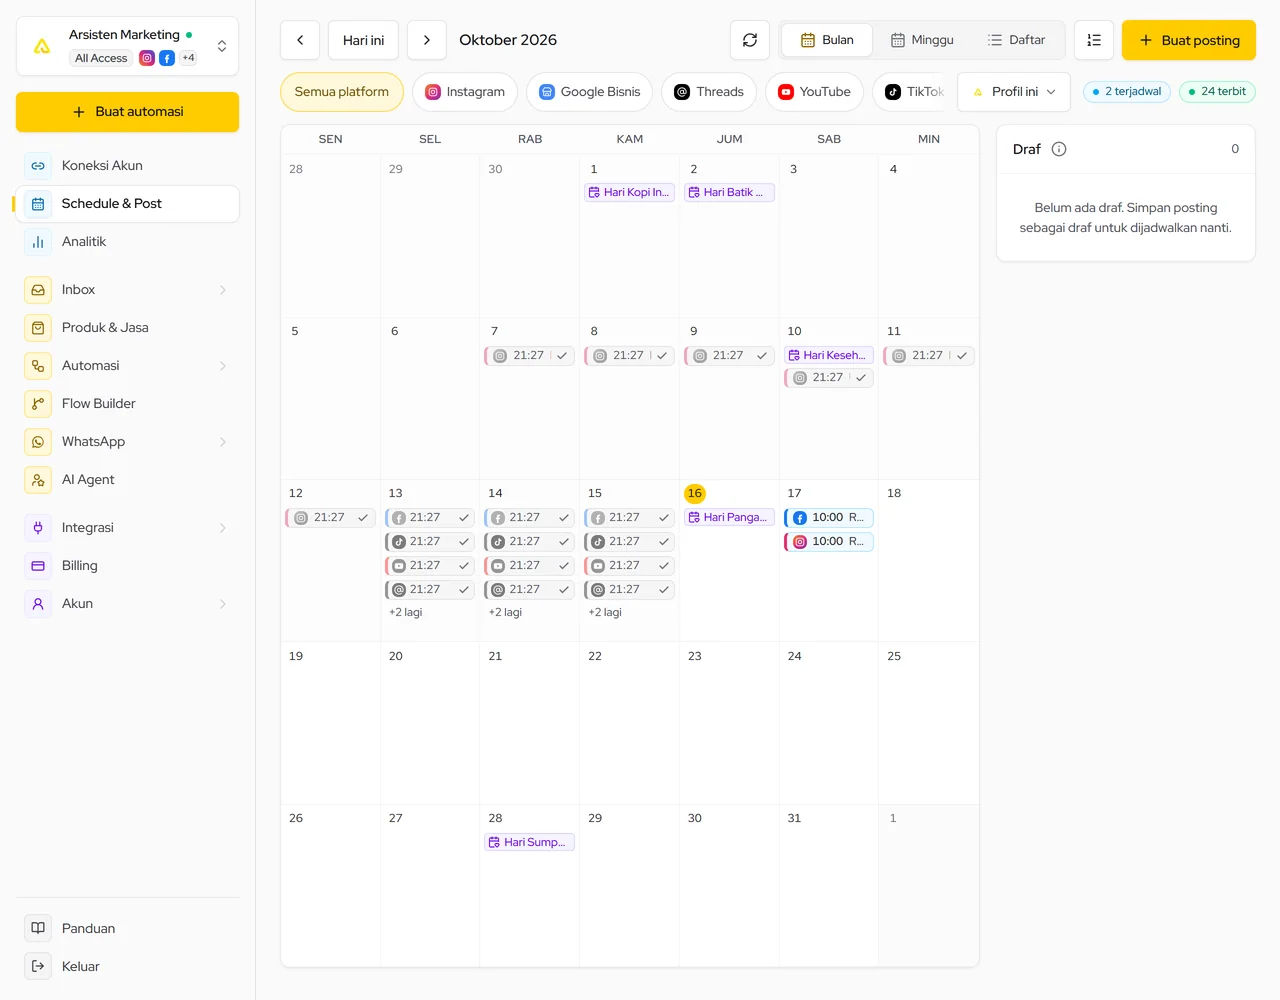Image resolution: width=1280 pixels, height=1000 pixels.
Task: Open the Analitik menu item
Action: [127, 242]
